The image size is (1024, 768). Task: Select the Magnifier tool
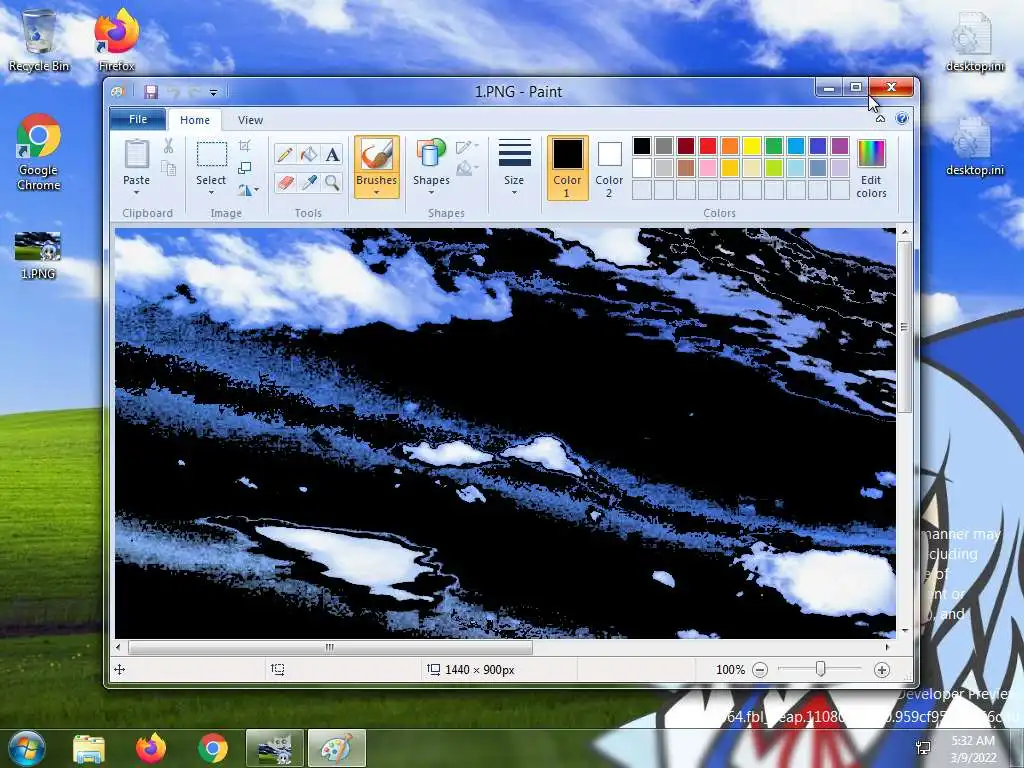point(332,182)
